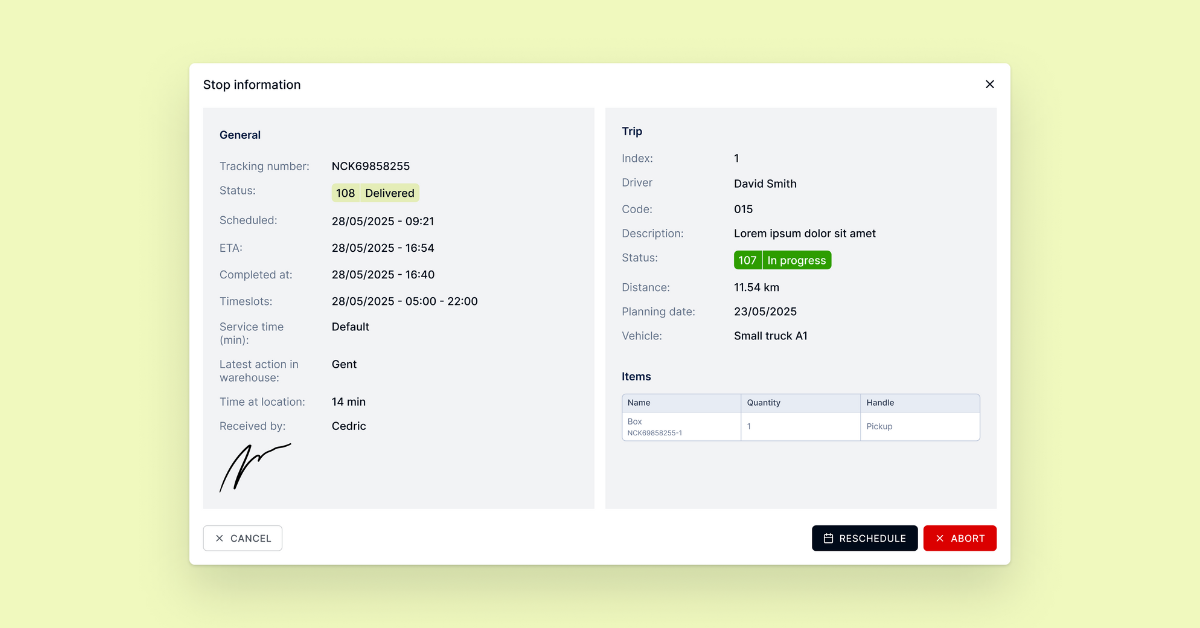Close the Stop information dialog
Image resolution: width=1200 pixels, height=628 pixels.
(x=989, y=84)
